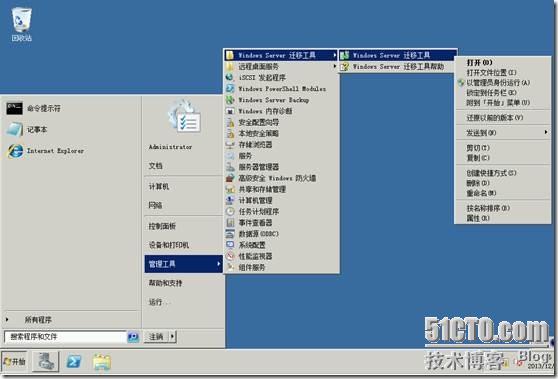This screenshot has width=558, height=379.
Task: Click the 事件查看器 icon
Action: 230,223
